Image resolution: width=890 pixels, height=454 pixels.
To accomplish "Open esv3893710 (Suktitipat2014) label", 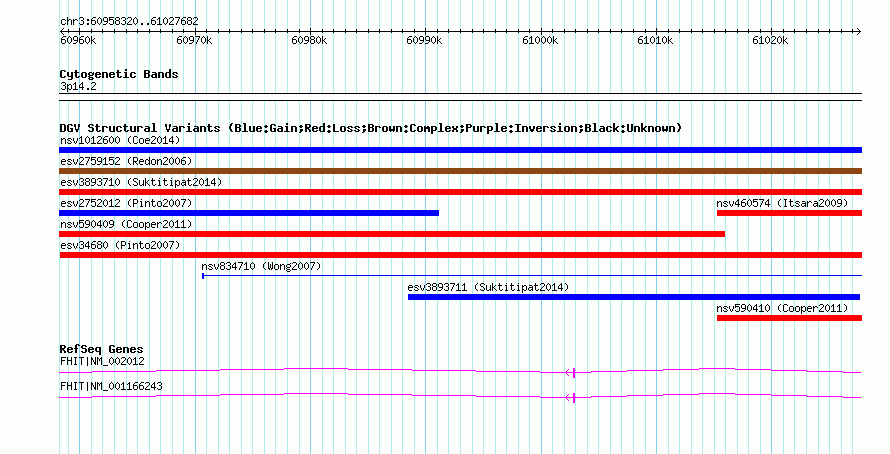I will click(x=141, y=182).
